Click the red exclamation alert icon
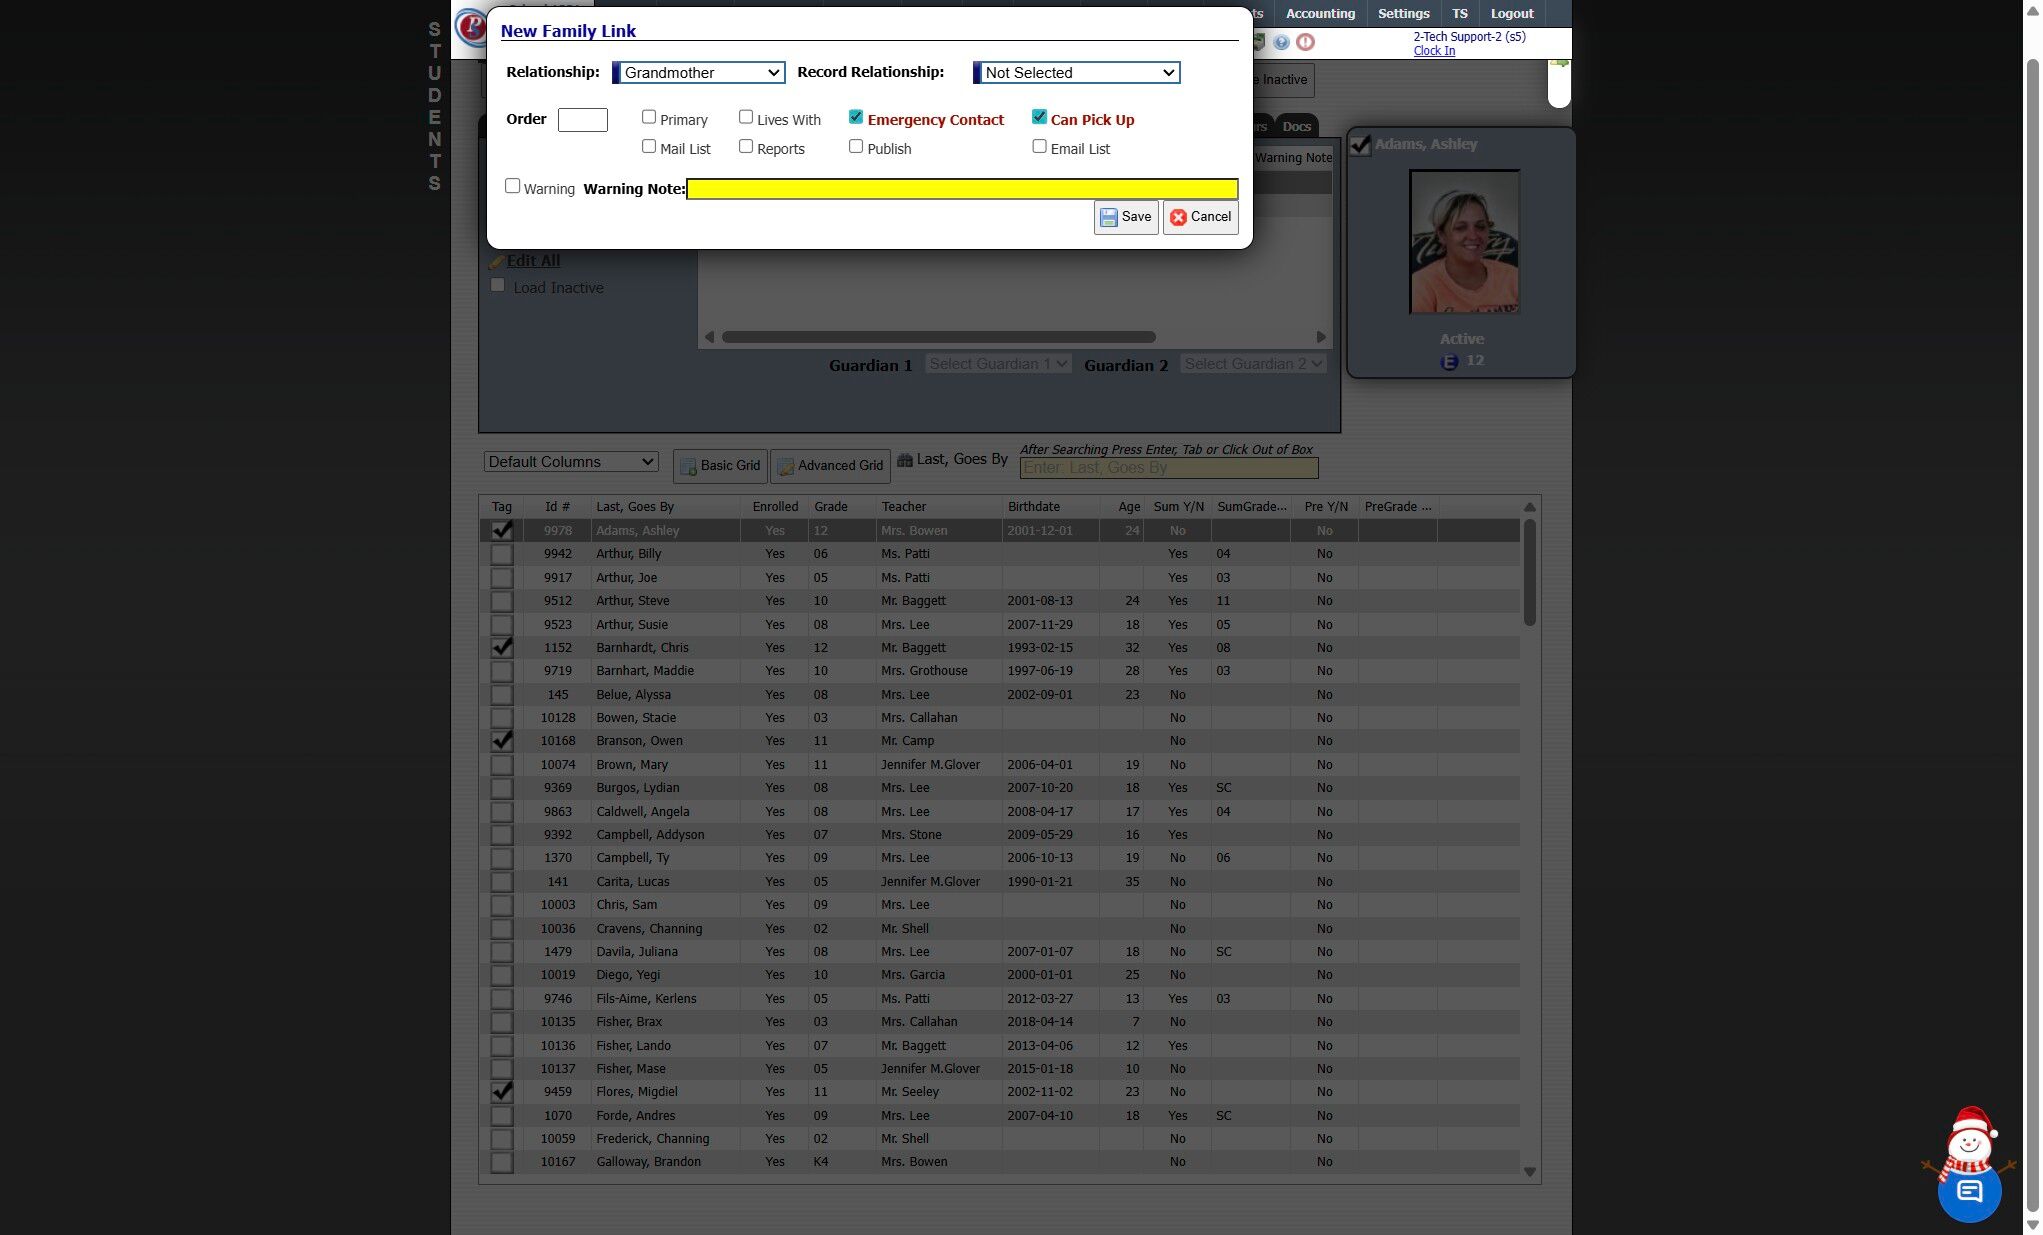 click(1305, 42)
